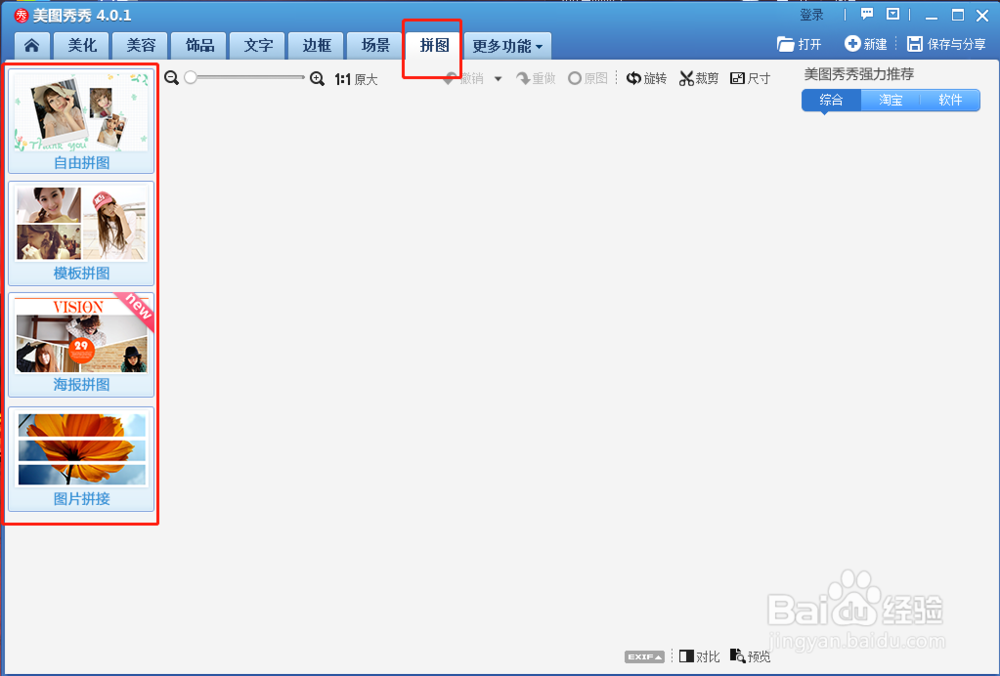Click the zoom in magnifier icon
Viewport: 1000px width, 676px height.
click(317, 78)
